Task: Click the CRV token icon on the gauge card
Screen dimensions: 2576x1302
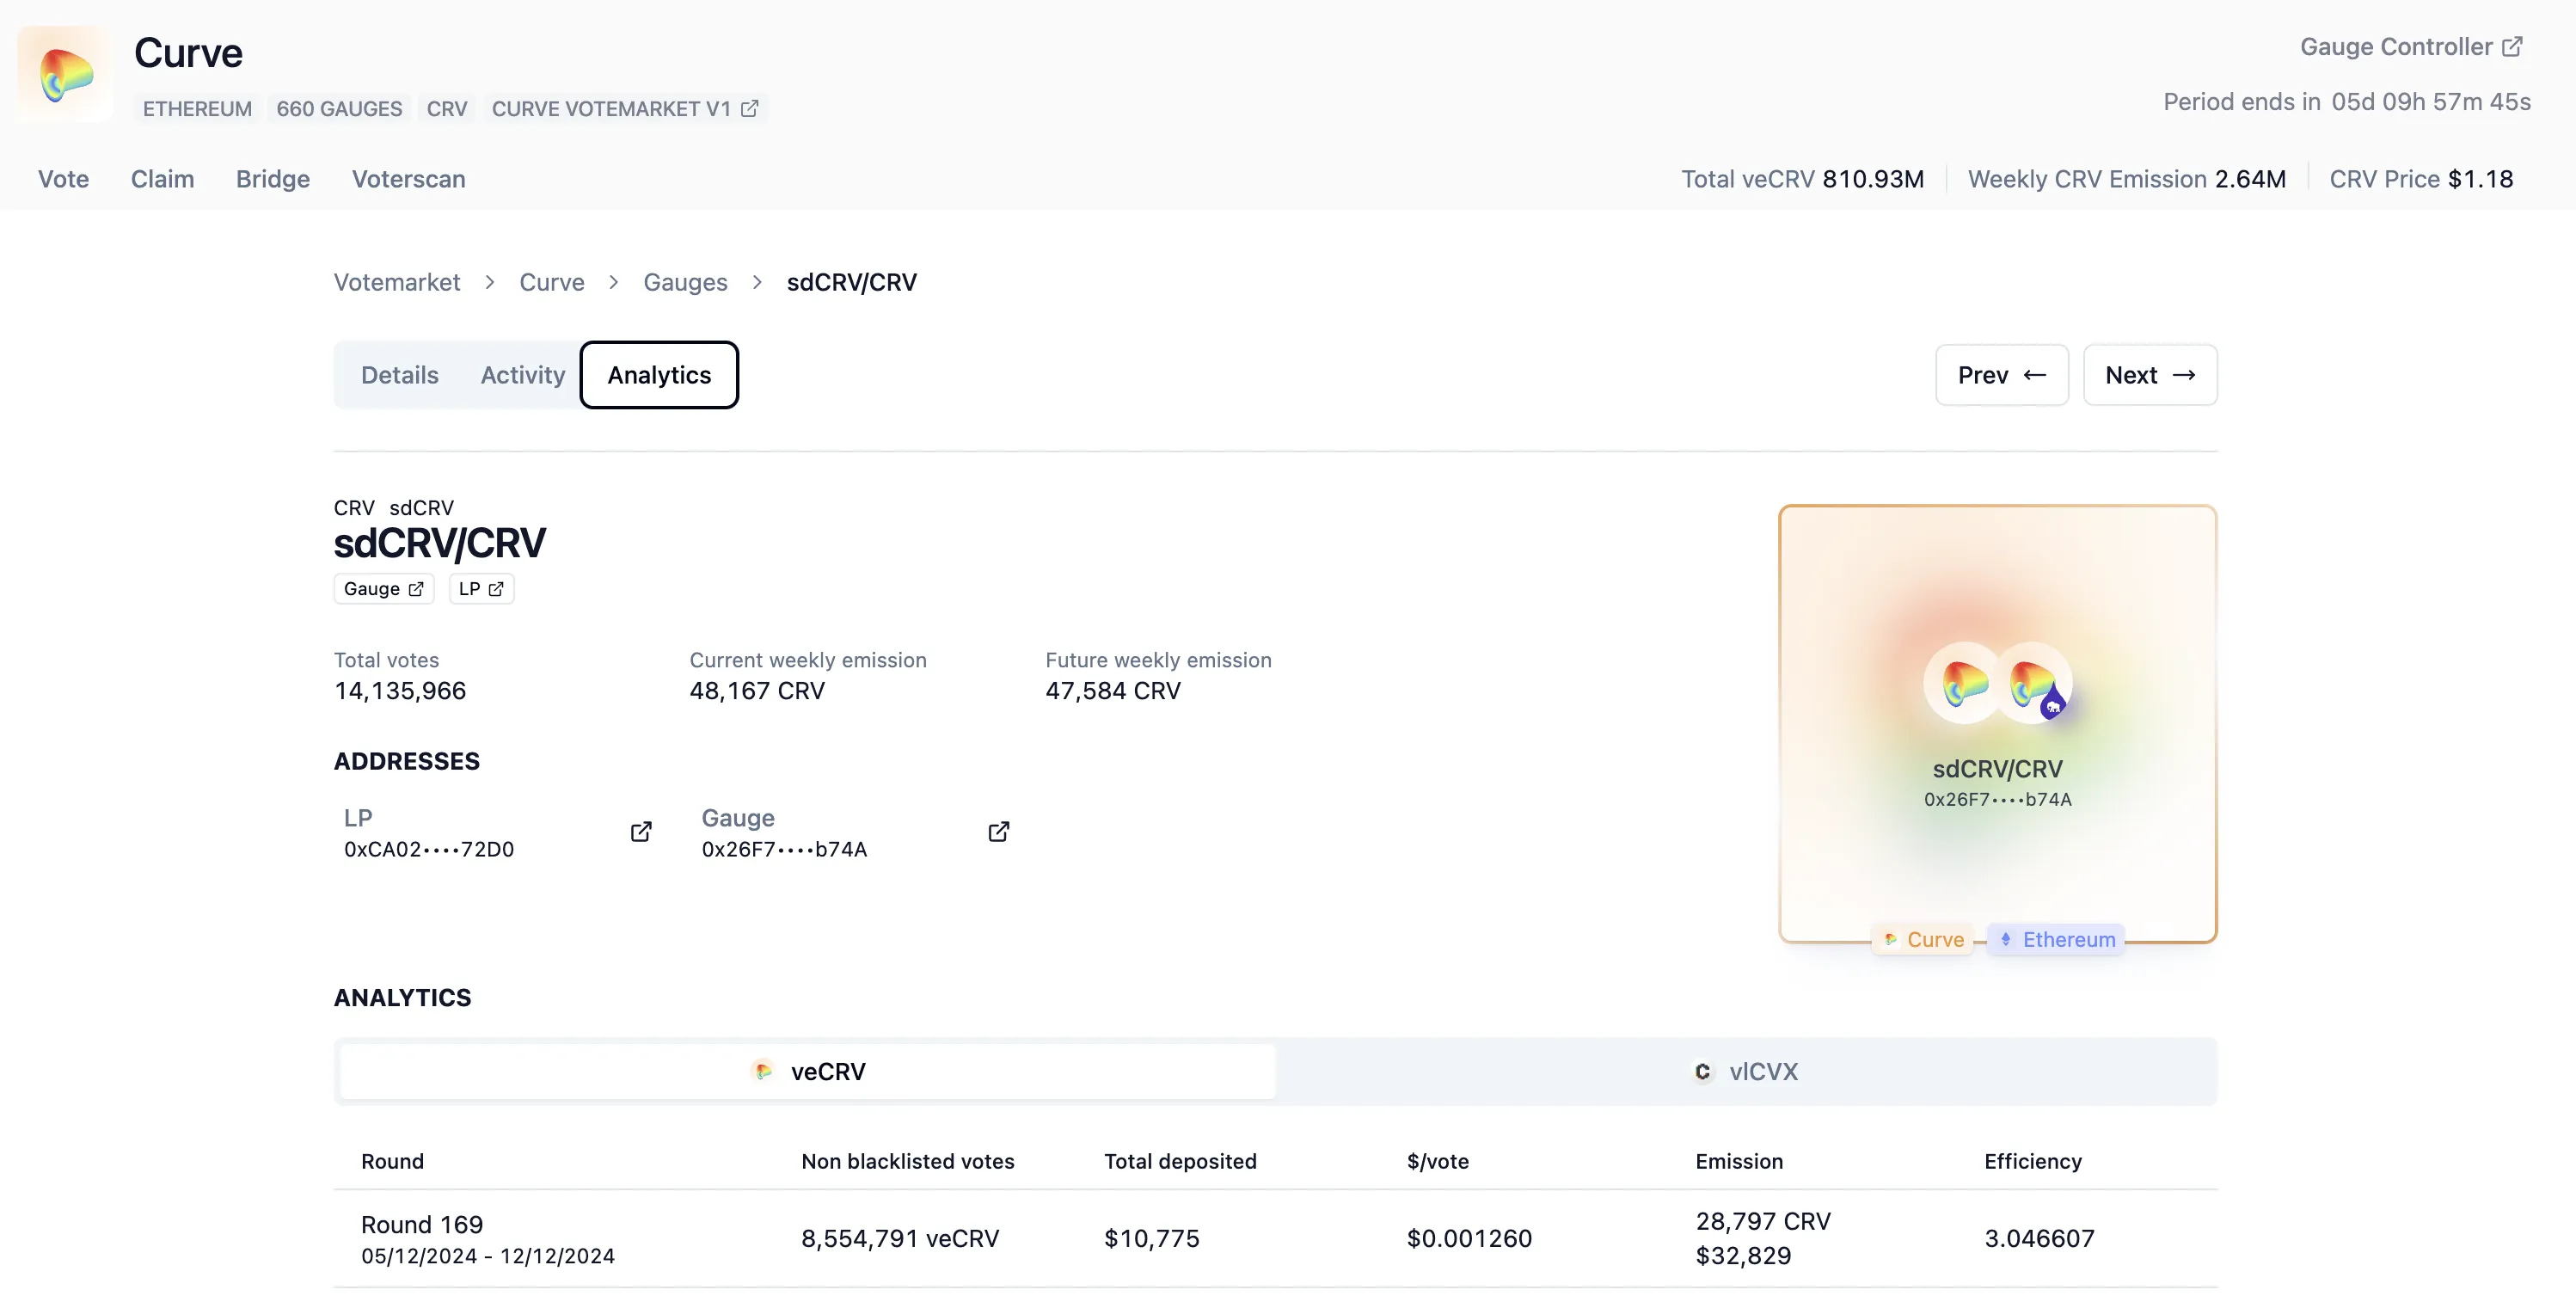Action: 1963,683
